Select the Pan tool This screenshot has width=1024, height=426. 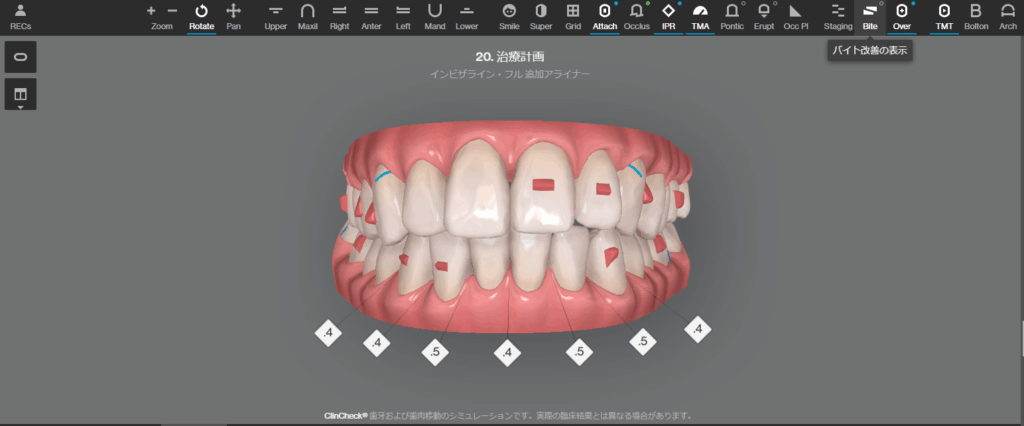tap(233, 17)
